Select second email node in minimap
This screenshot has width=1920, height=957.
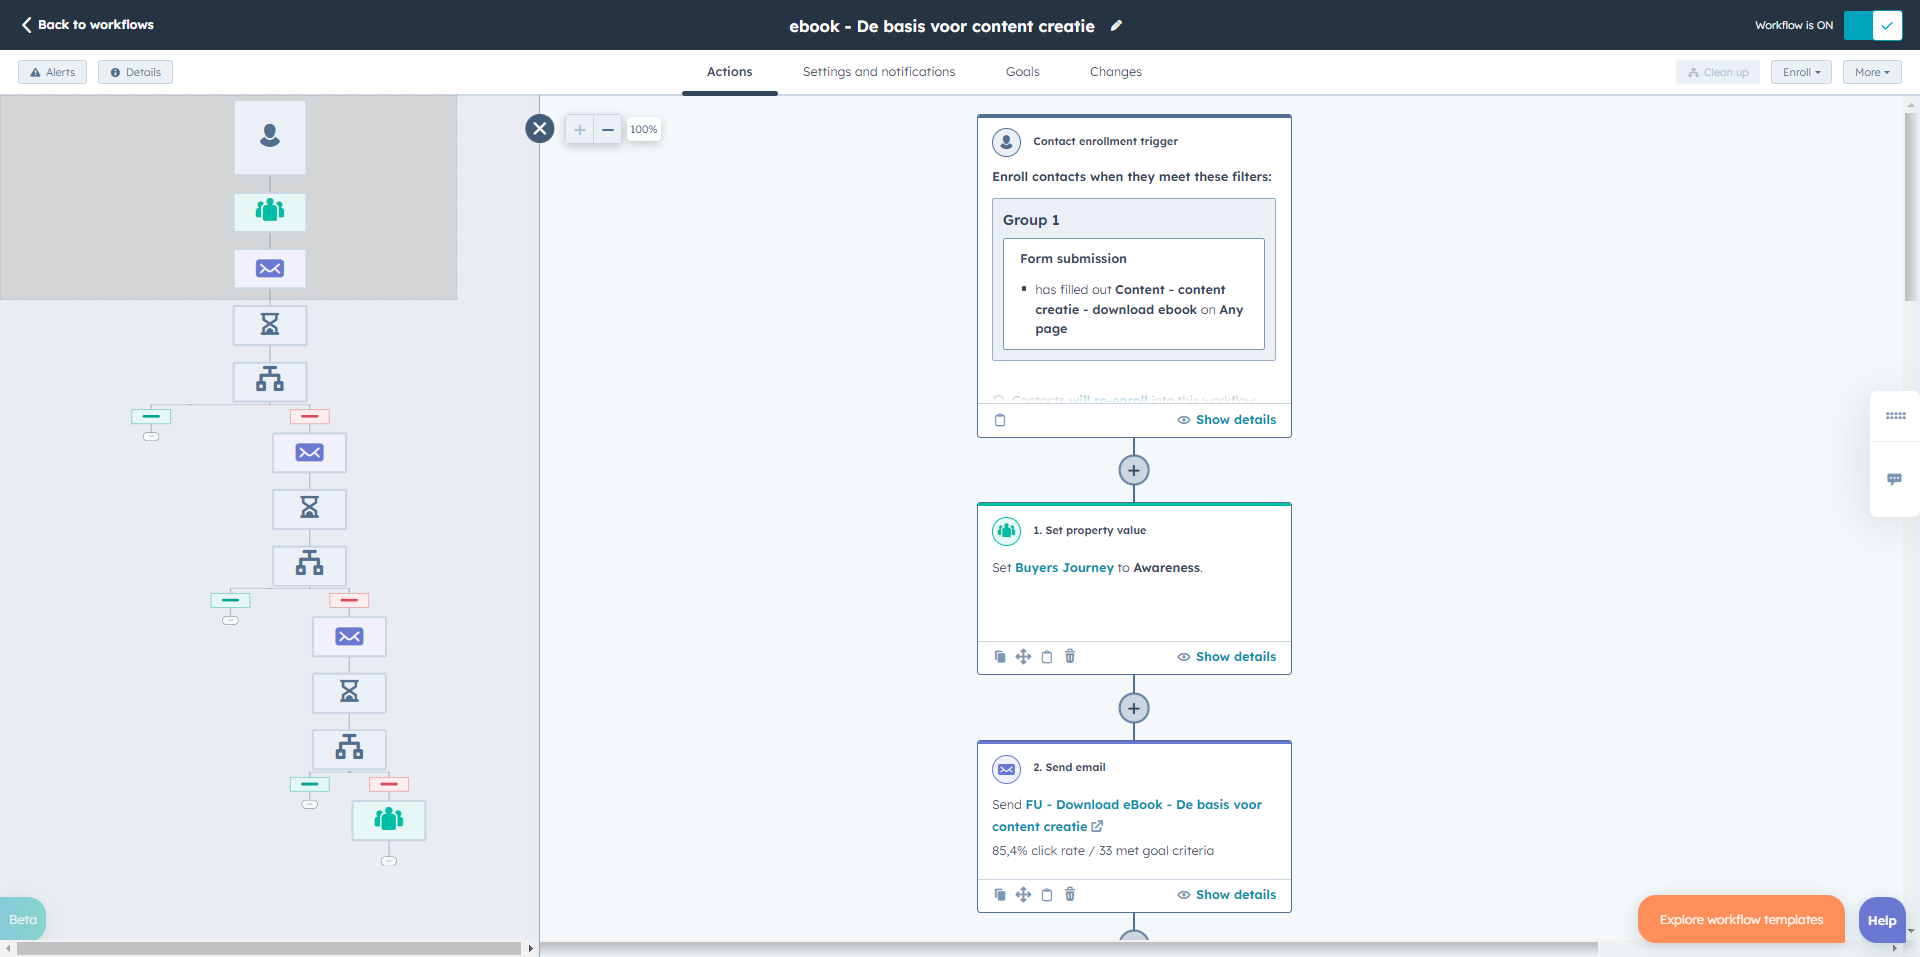coord(310,453)
